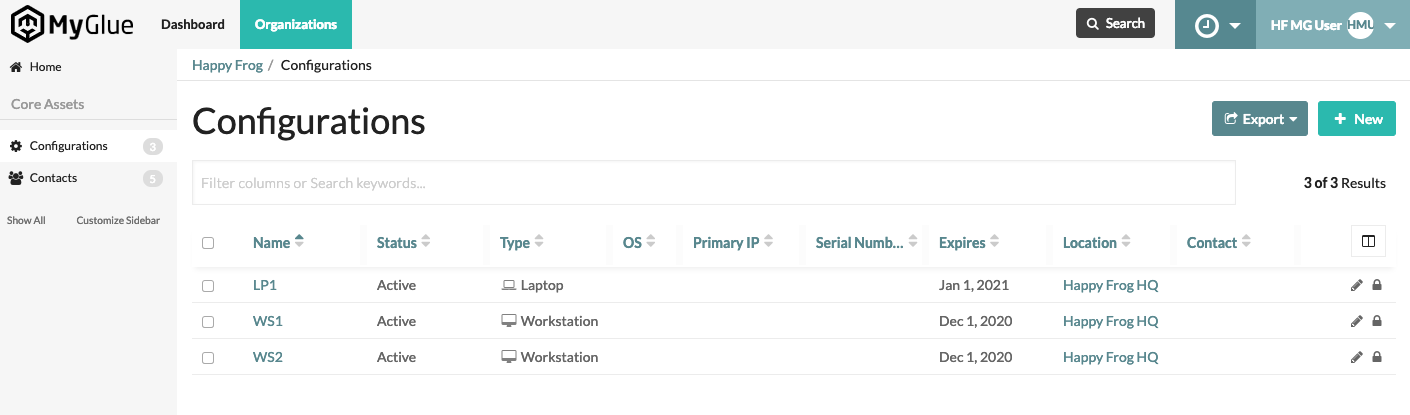Click the pencil edit icon for LP1

pos(1356,285)
